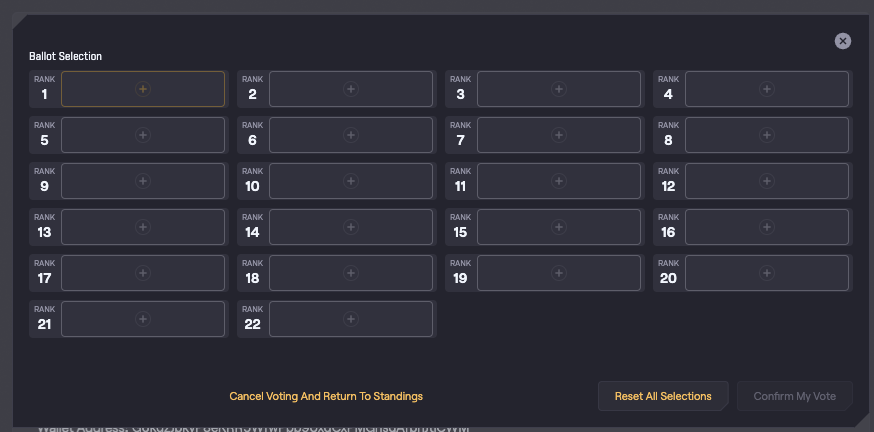
Task: Add a selection to Rank 21
Action: tap(143, 319)
